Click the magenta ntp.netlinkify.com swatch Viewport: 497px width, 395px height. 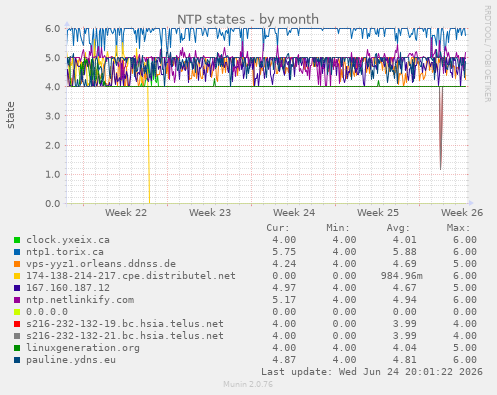tap(17, 300)
